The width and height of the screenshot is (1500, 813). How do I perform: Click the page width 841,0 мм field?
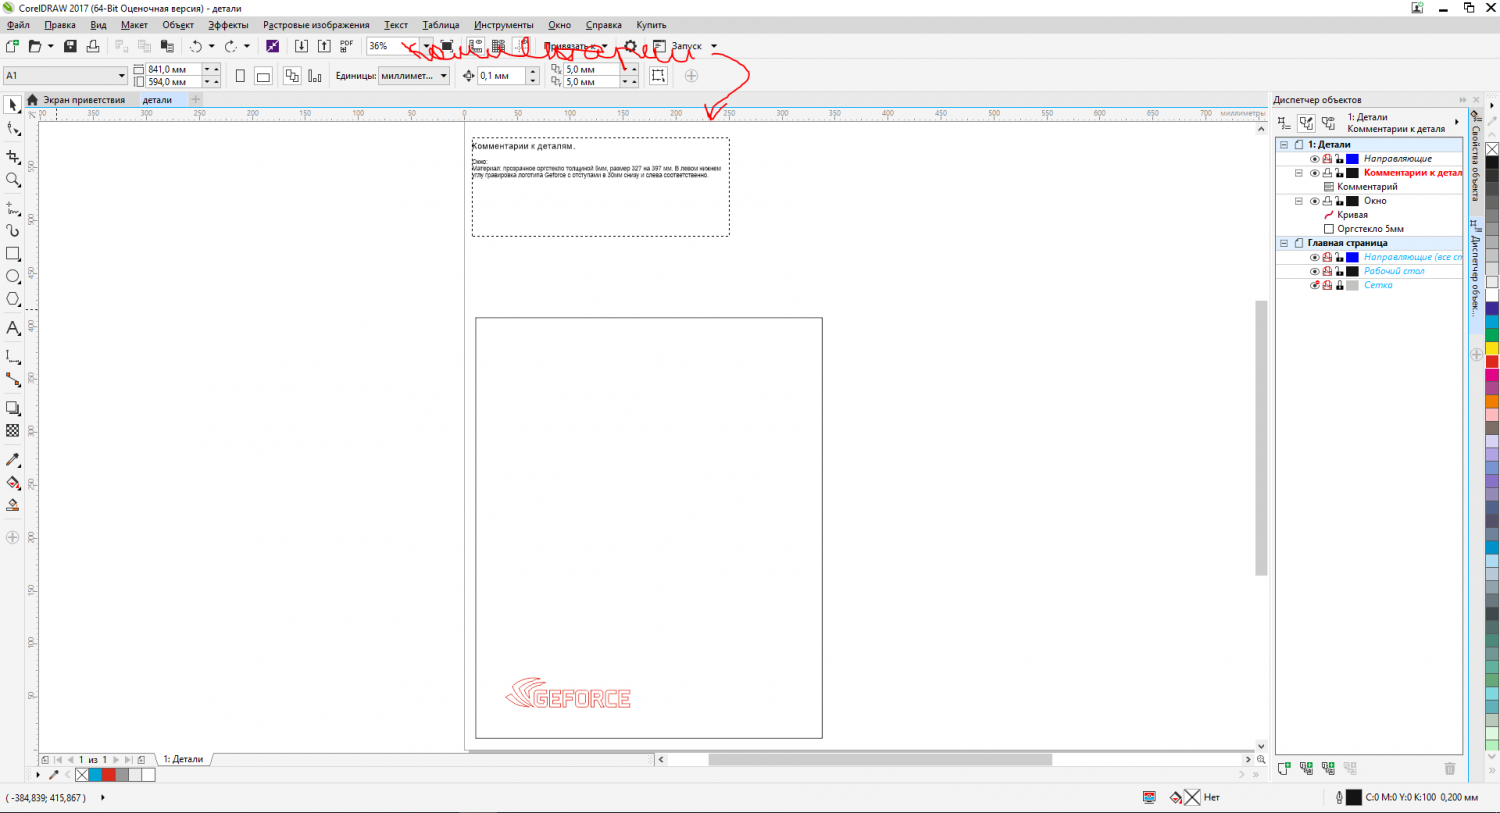(174, 70)
